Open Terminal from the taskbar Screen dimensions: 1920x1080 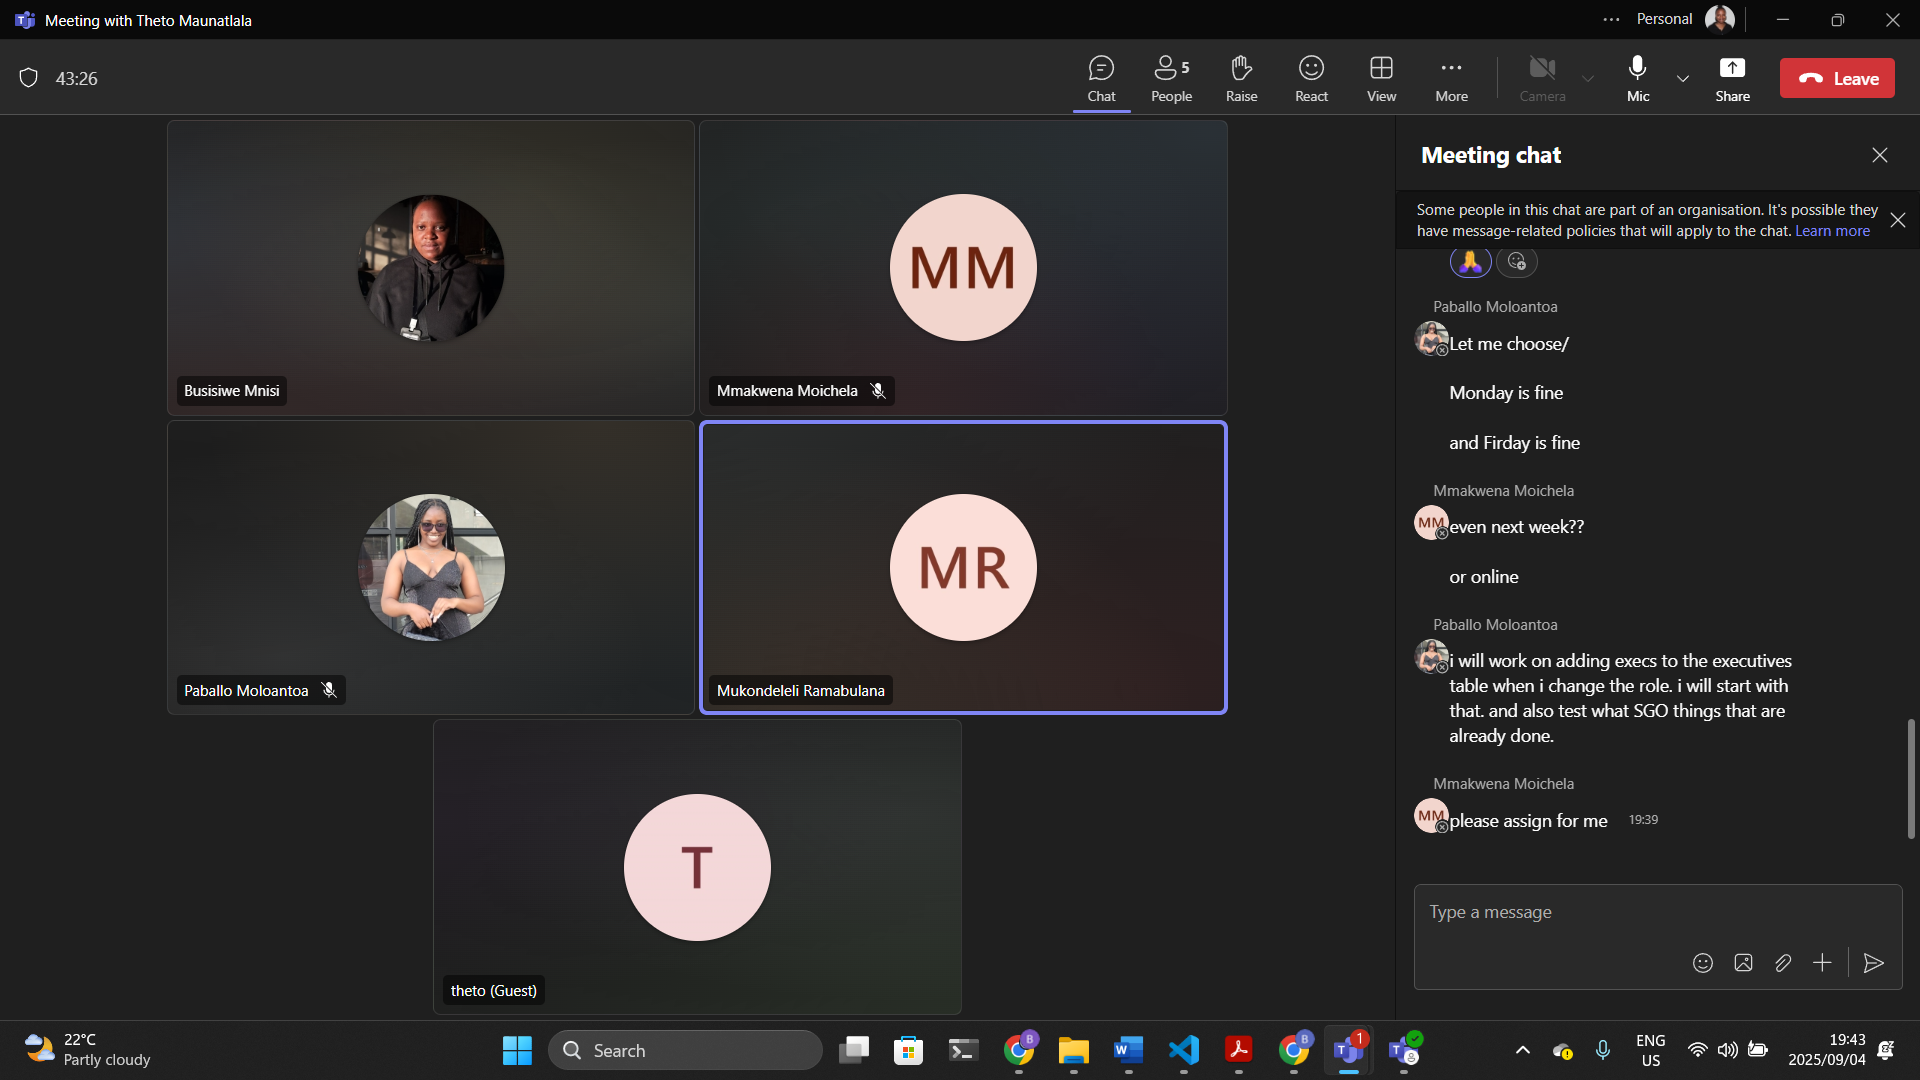pyautogui.click(x=963, y=1051)
